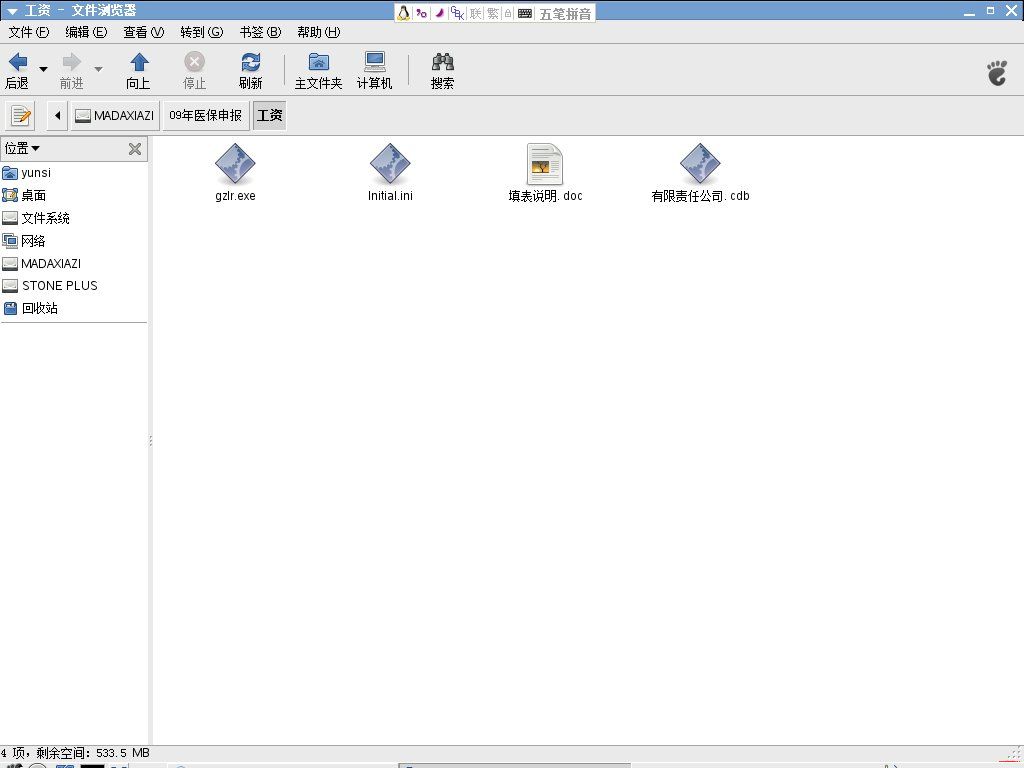
Task: Select MADAXIAZI path bar button
Action: [115, 116]
